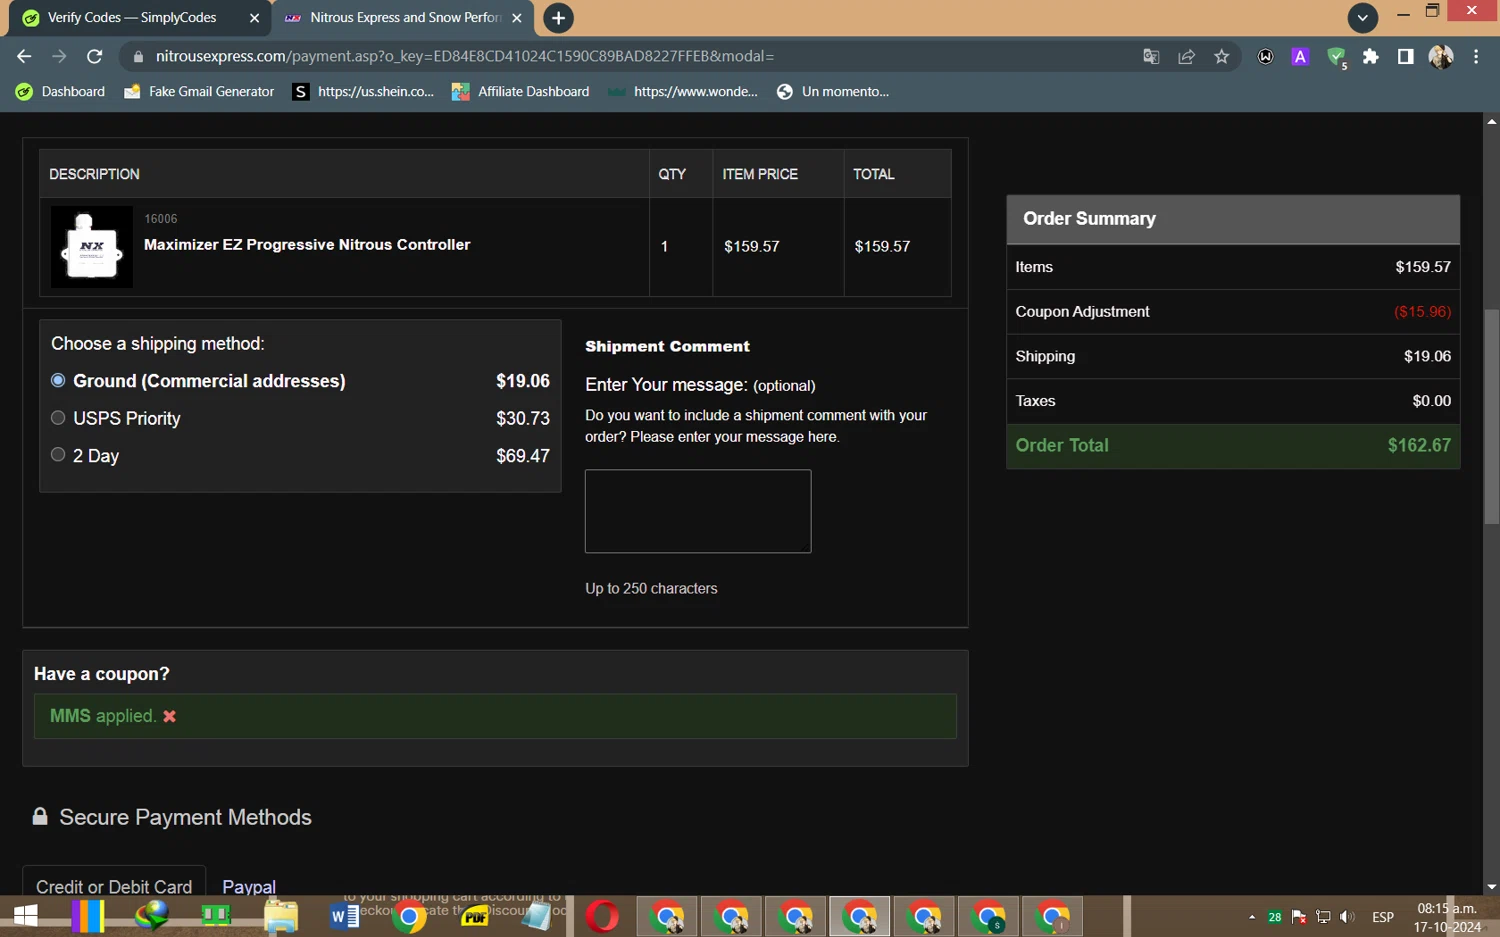
Task: Open the us.shein.co bookmark
Action: (x=364, y=92)
